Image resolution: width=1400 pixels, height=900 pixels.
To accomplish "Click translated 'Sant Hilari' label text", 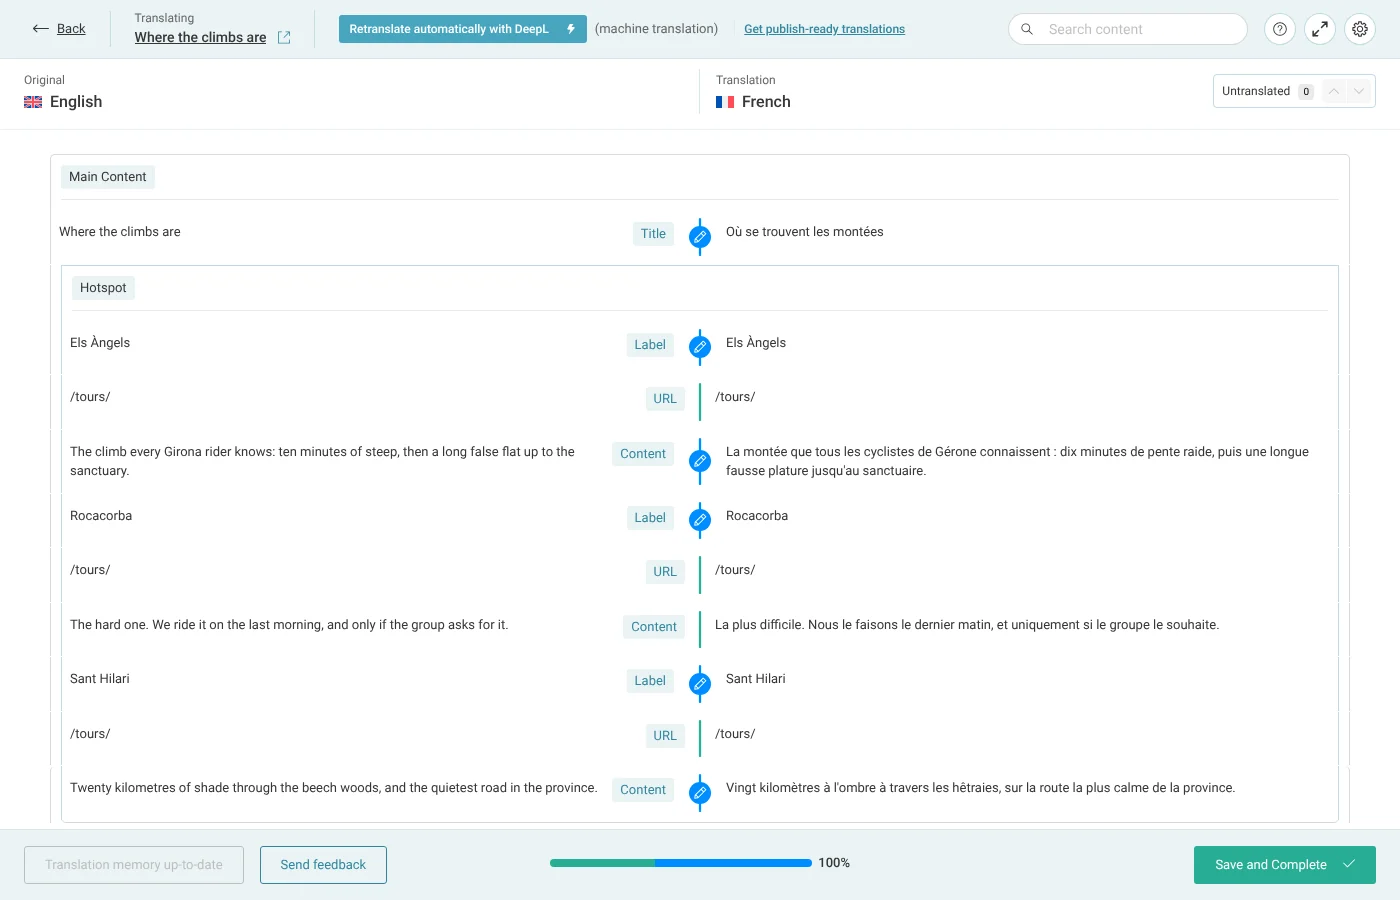I will pyautogui.click(x=756, y=679).
